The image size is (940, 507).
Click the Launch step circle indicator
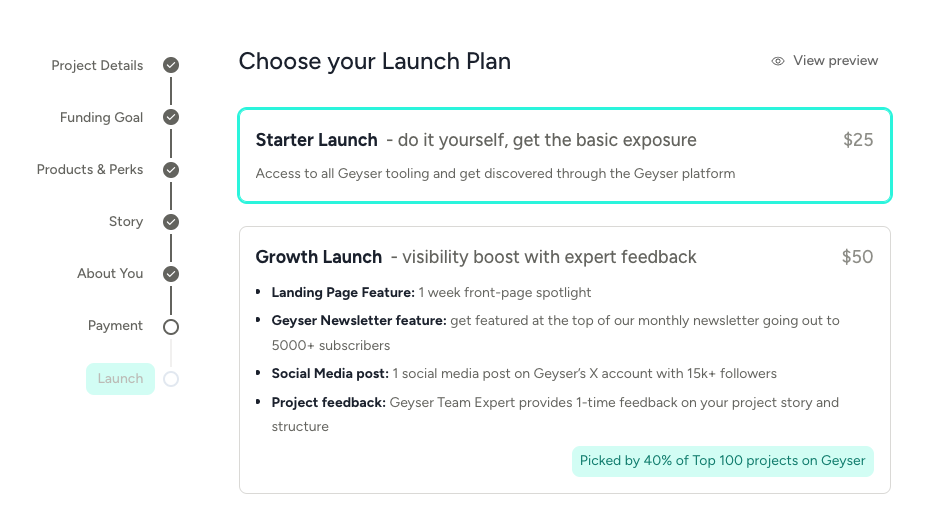[171, 379]
